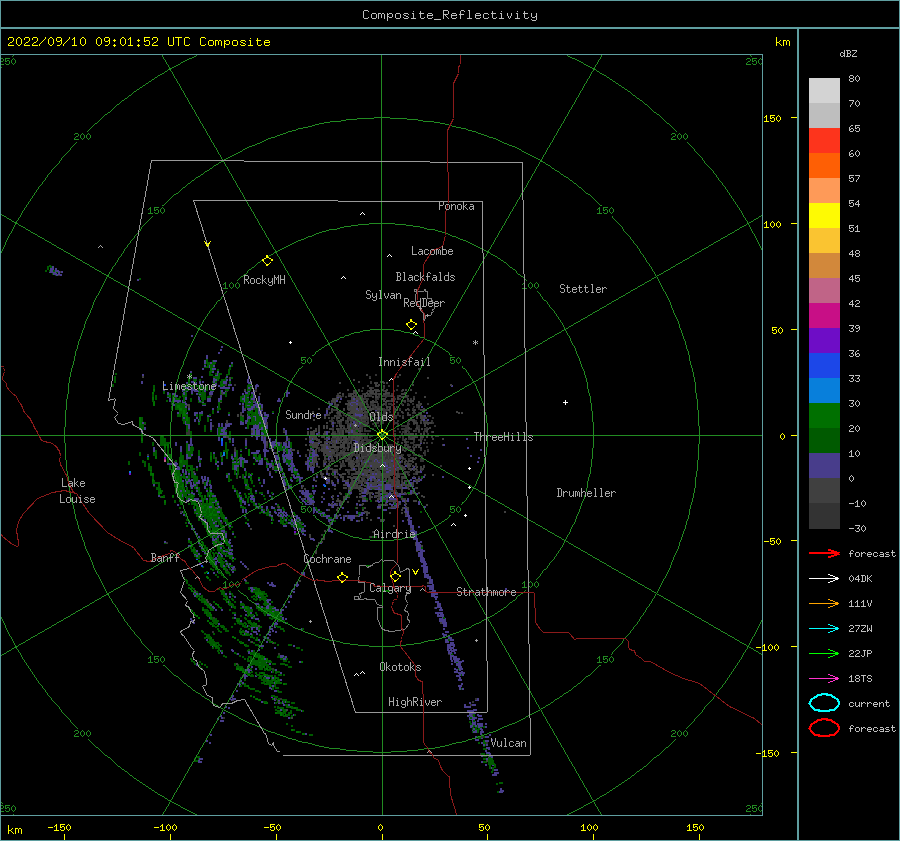Select the Blackfalds label
900x841 pixels.
tap(425, 277)
